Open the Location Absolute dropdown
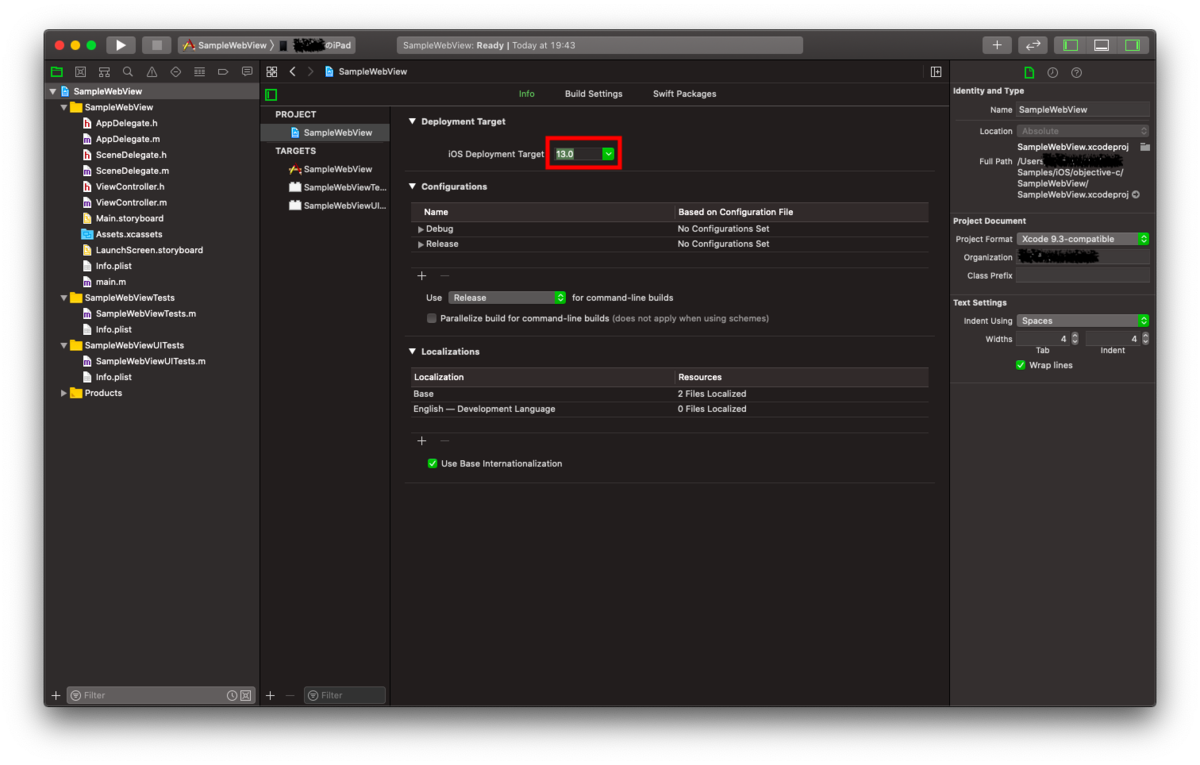 tap(1083, 131)
